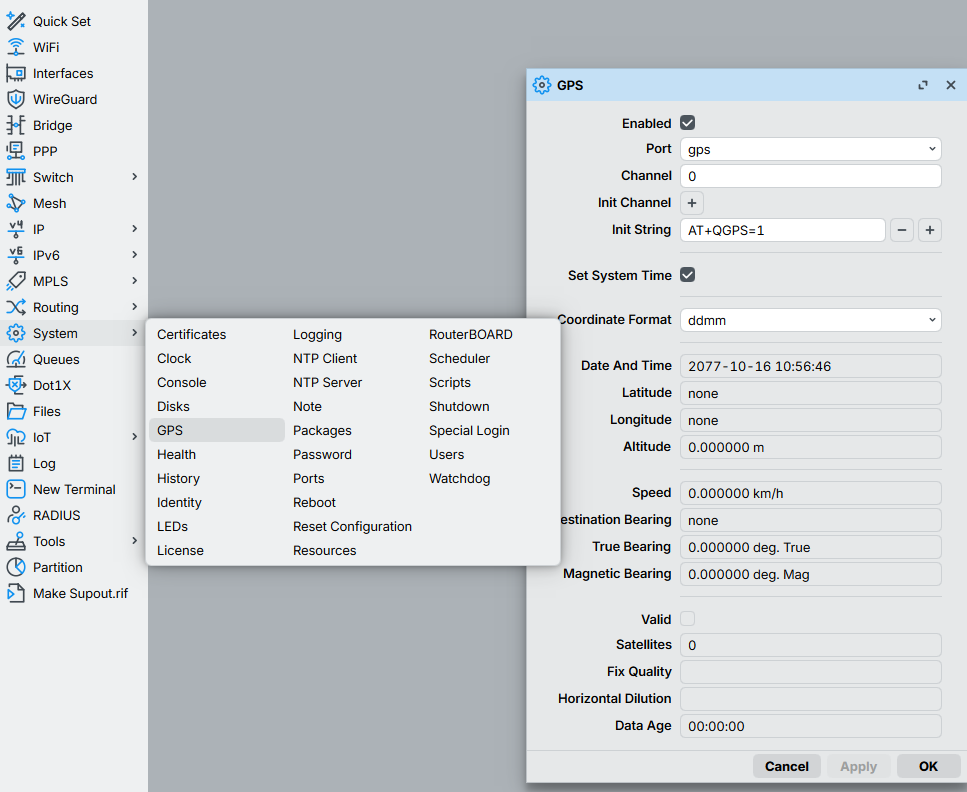Select the RADIUS icon in sidebar

pos(15,515)
